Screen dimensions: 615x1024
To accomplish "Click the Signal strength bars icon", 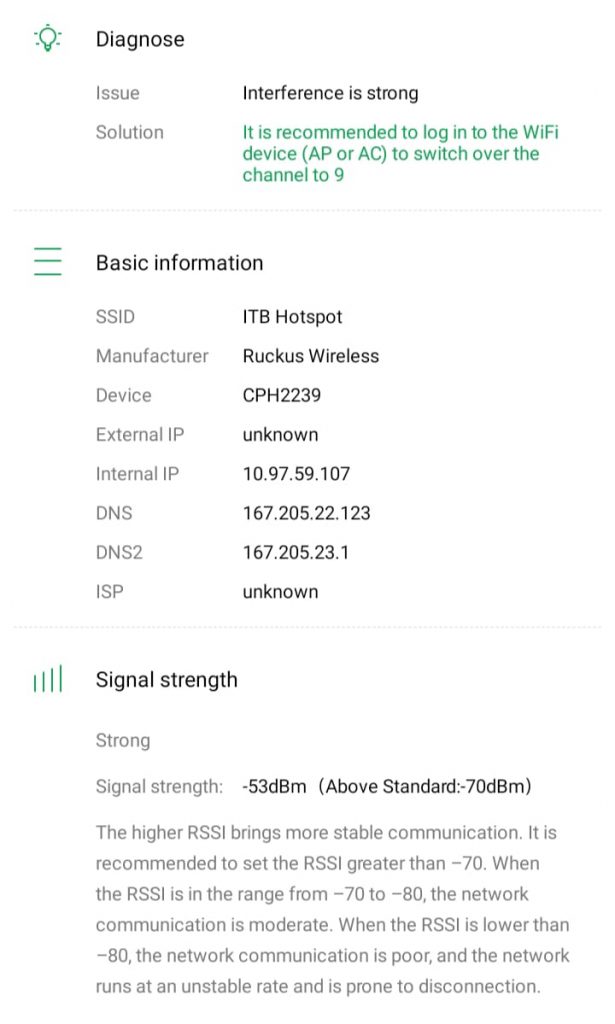I will point(47,680).
